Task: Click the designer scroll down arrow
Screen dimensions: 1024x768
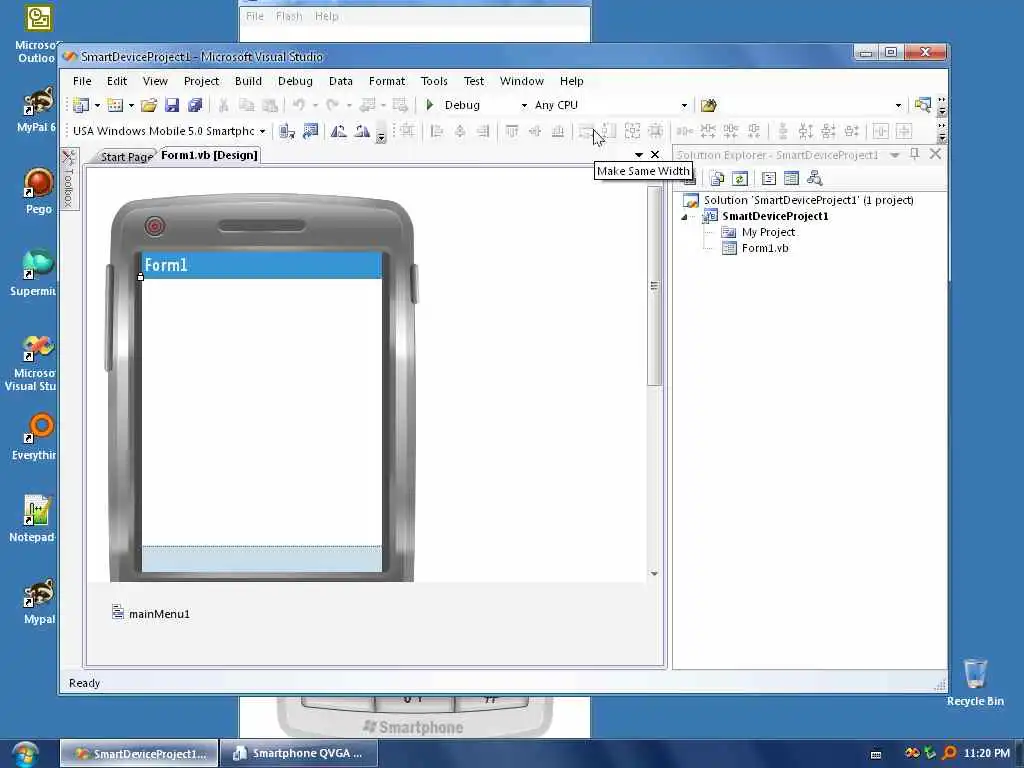Action: coord(654,573)
